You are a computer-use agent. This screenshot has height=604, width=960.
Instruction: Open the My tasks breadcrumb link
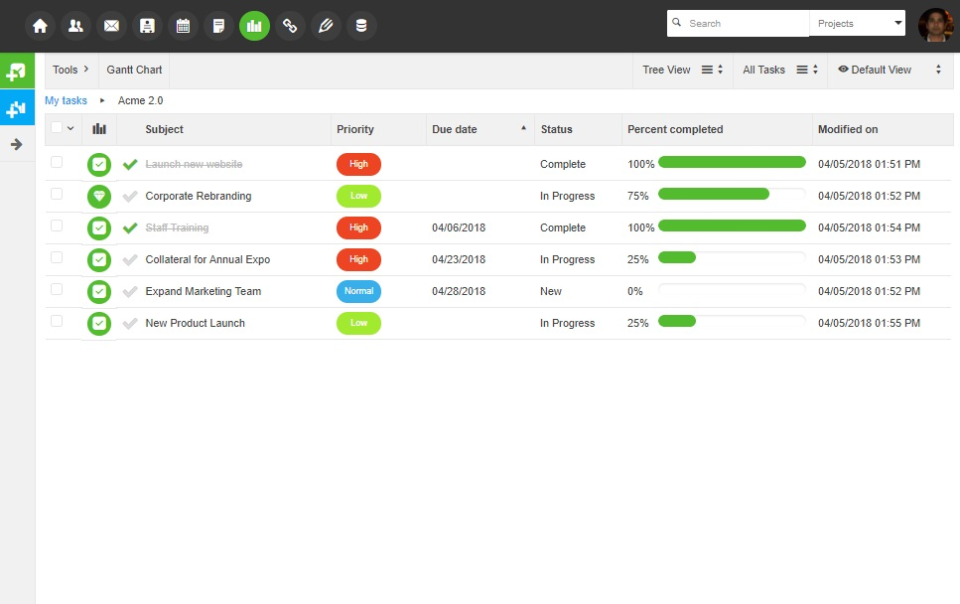[x=65, y=100]
